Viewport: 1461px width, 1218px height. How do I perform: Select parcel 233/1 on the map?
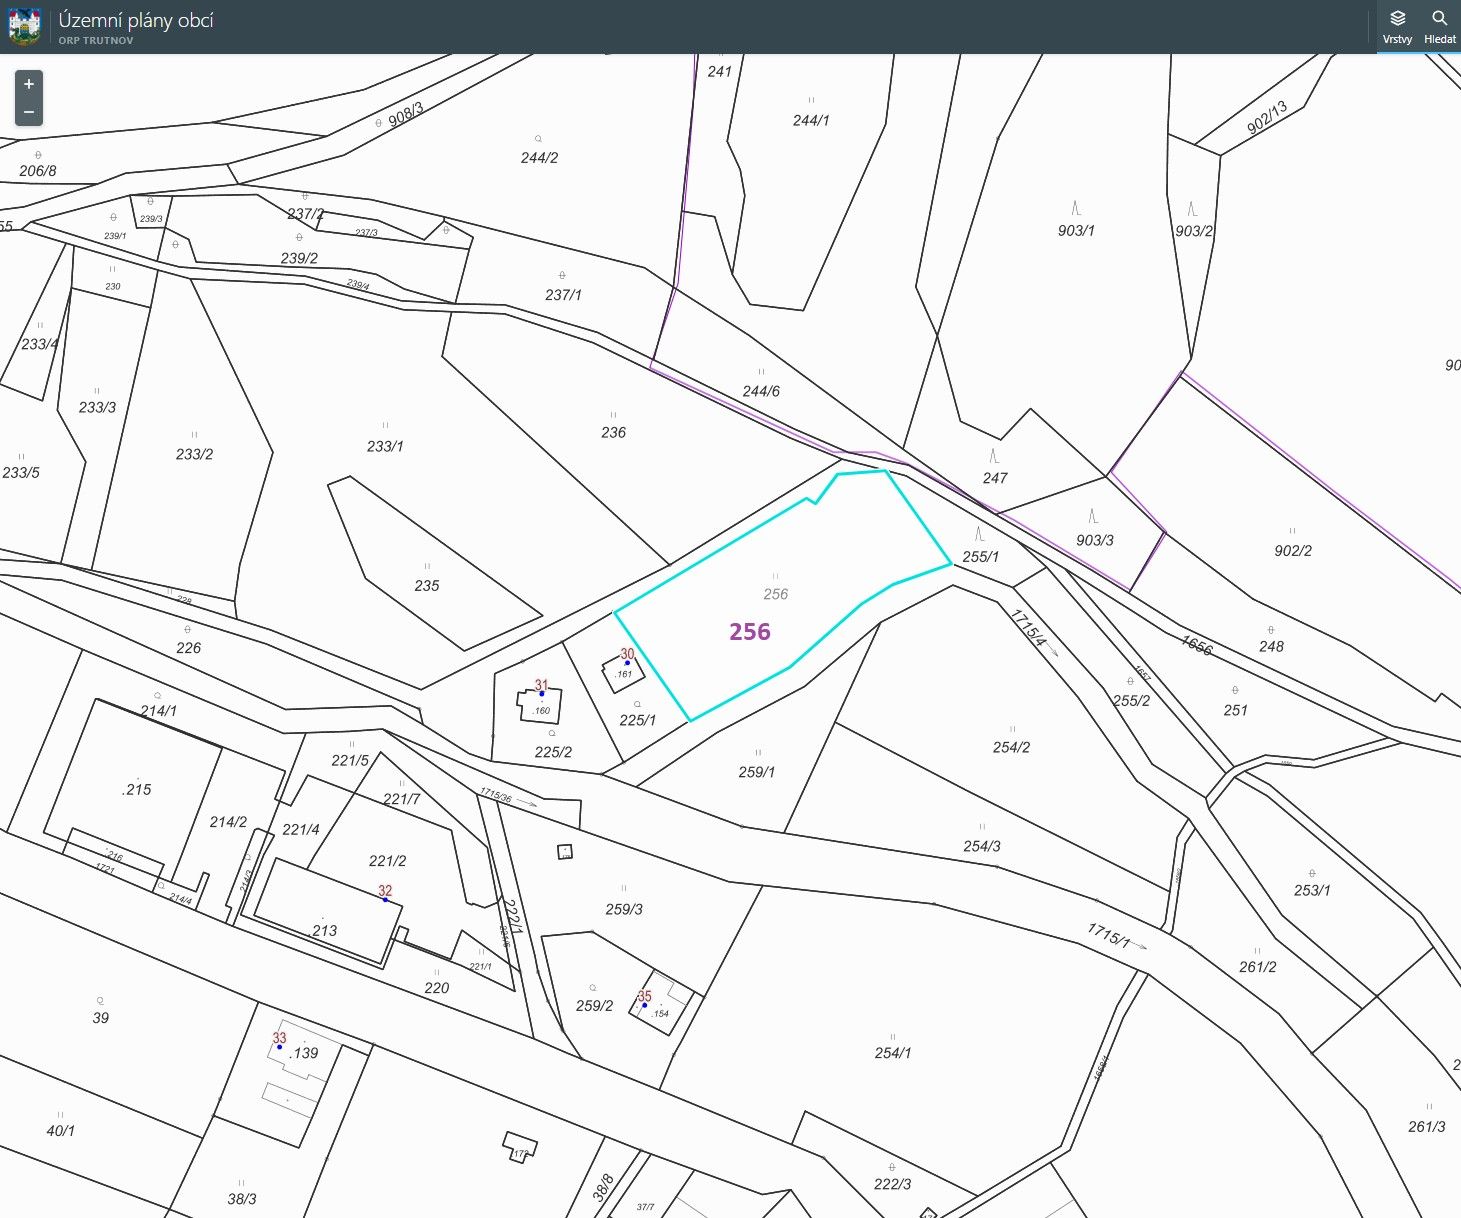coord(385,446)
